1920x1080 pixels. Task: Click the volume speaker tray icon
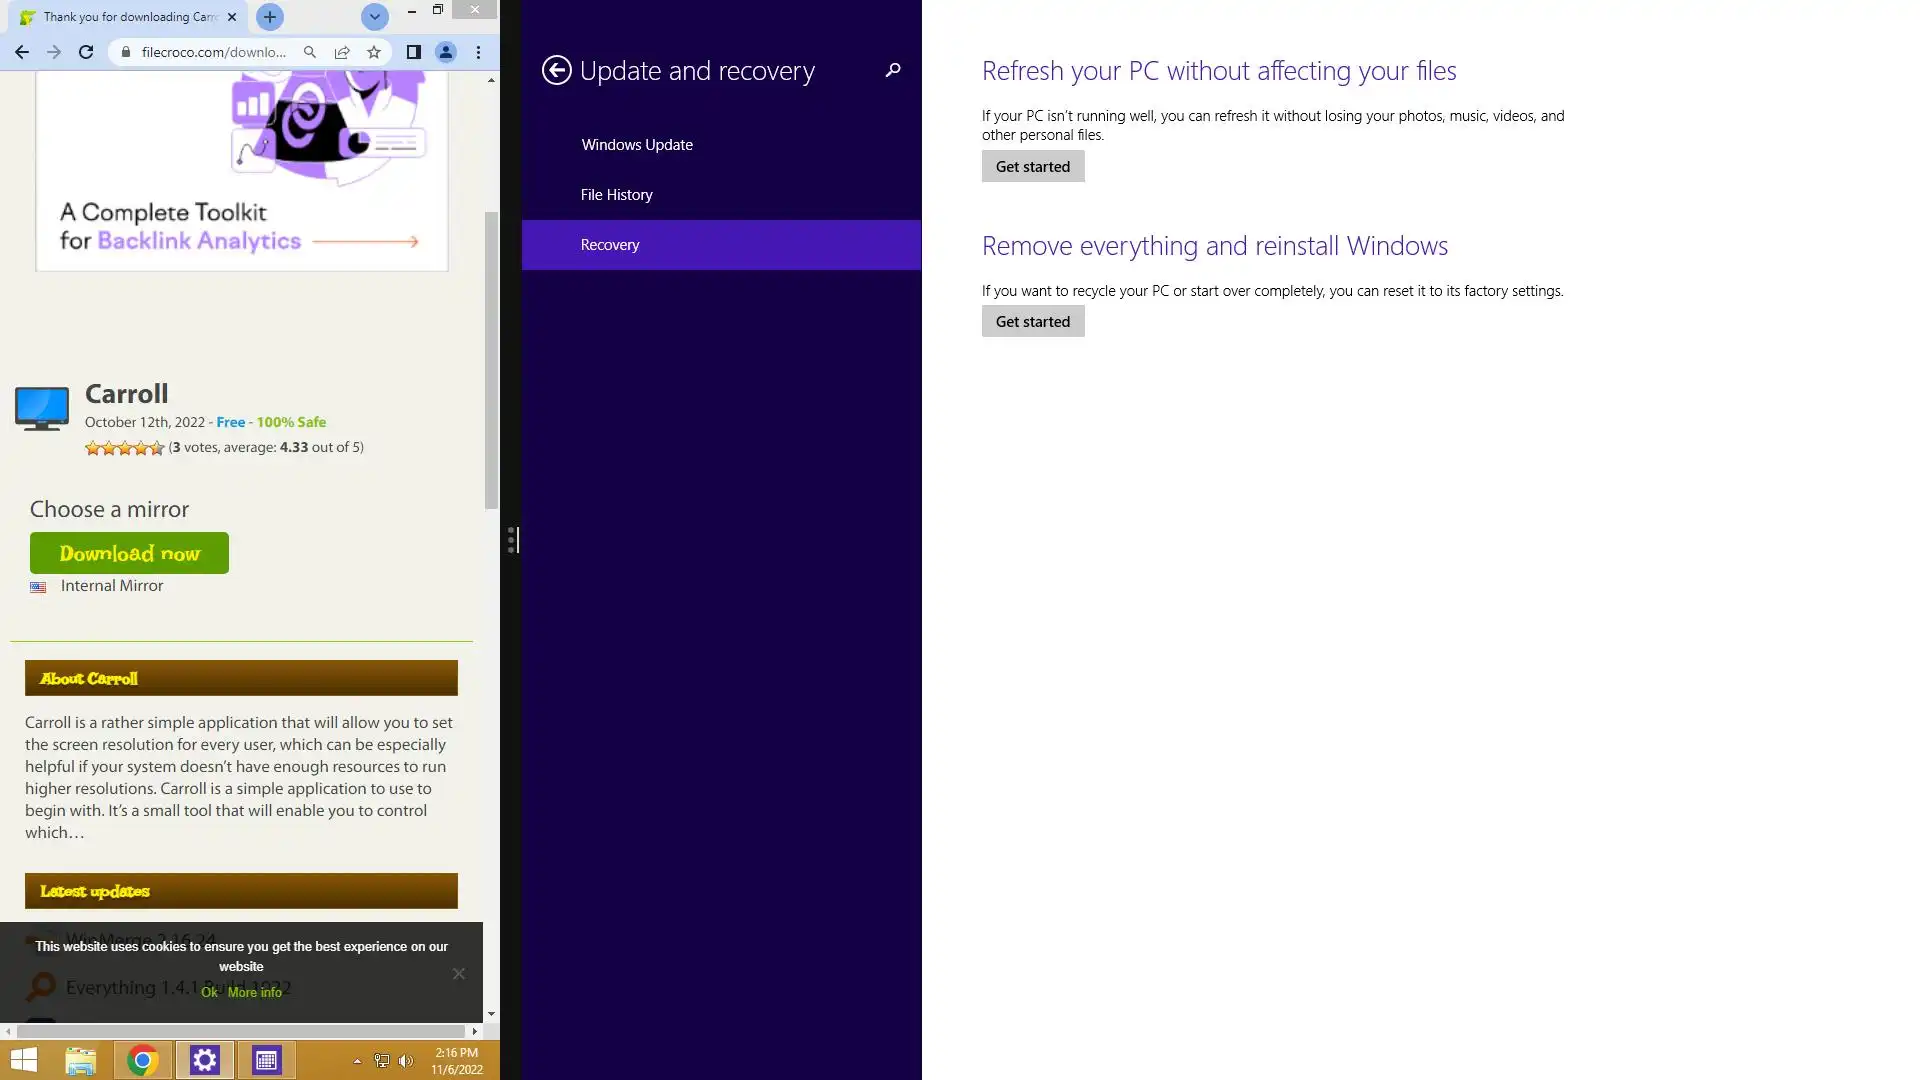pyautogui.click(x=405, y=1061)
